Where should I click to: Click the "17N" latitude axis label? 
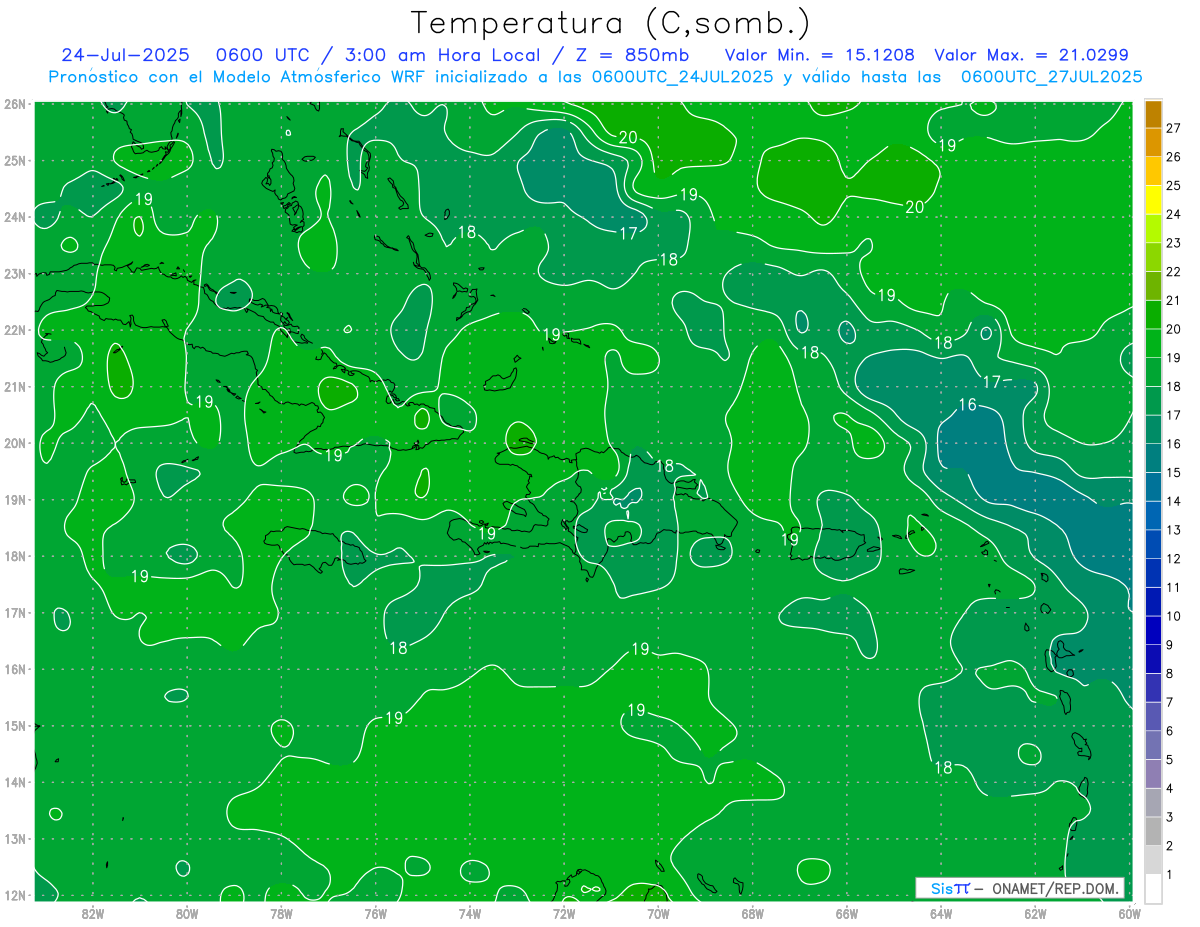15,612
